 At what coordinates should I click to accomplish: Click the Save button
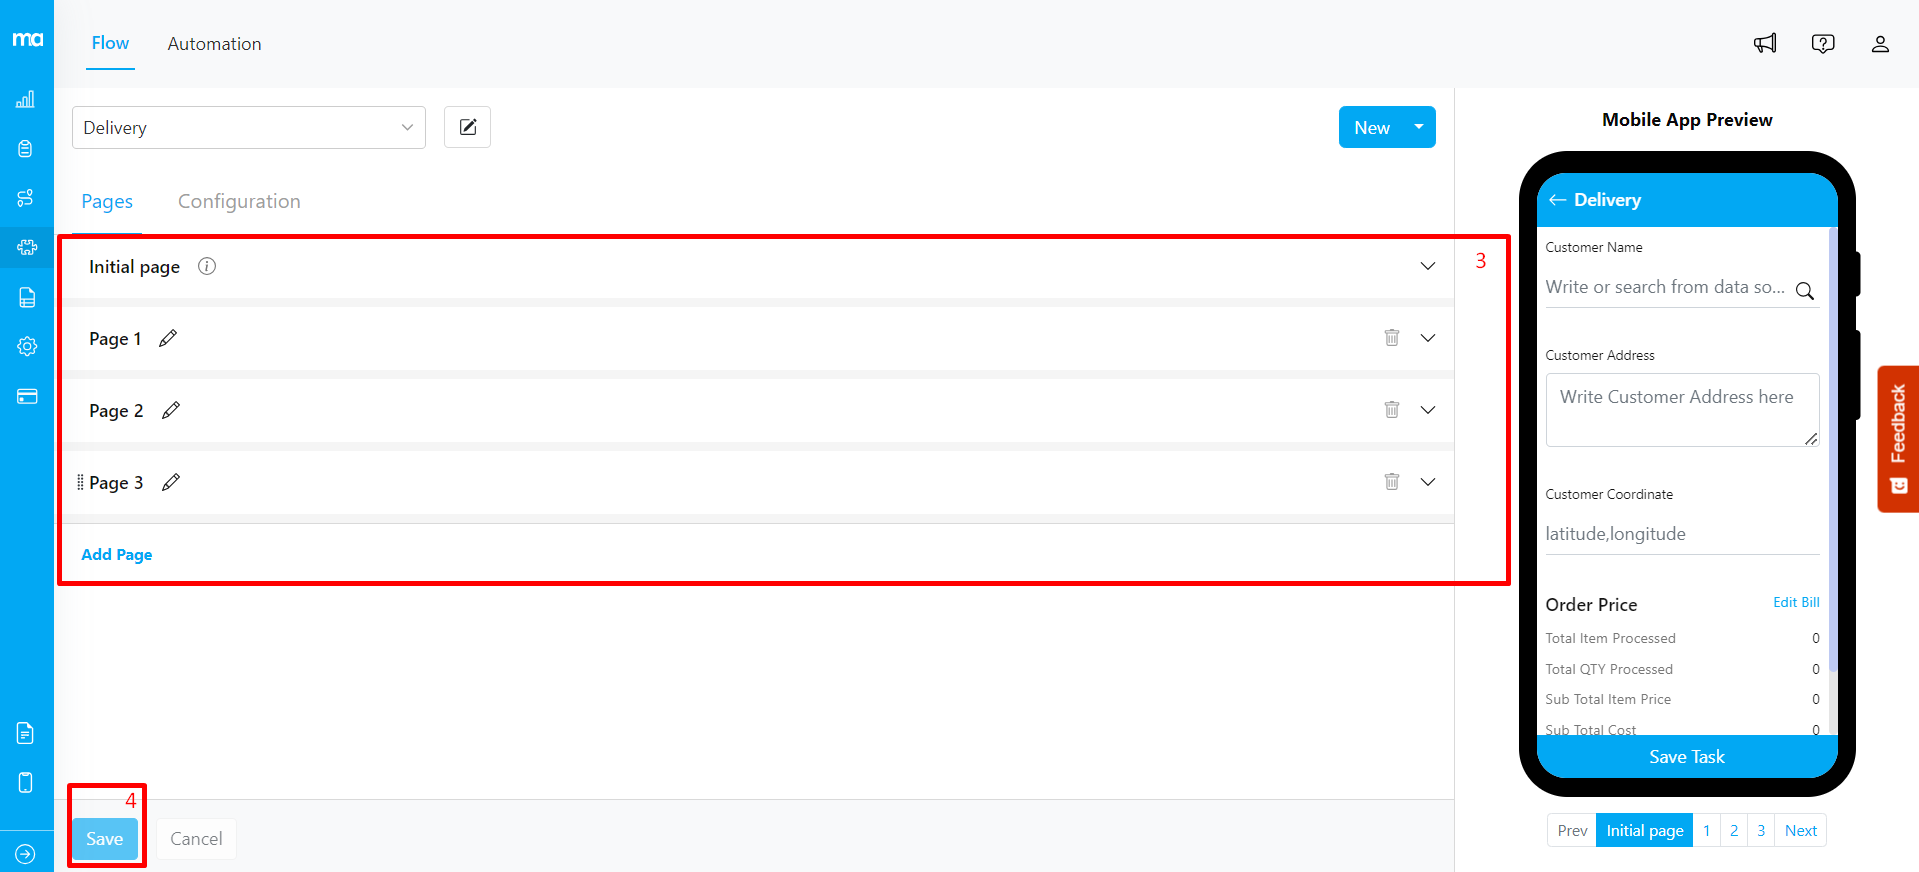pos(105,839)
